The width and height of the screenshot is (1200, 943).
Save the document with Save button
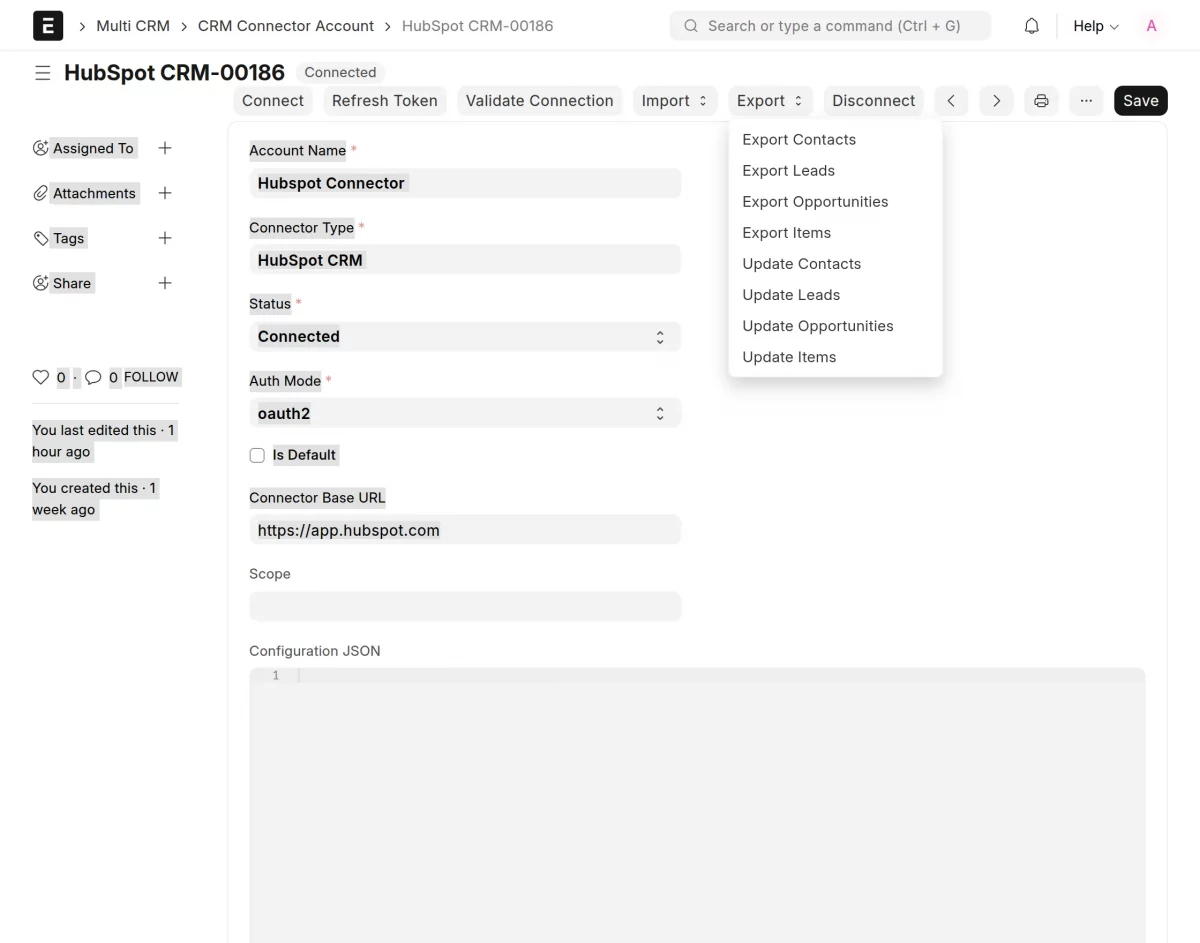1141,101
